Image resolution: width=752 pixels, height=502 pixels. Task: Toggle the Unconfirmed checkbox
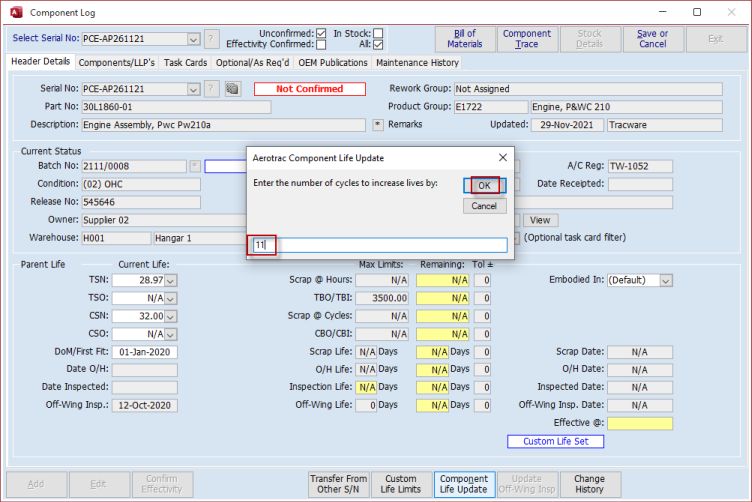[x=321, y=33]
